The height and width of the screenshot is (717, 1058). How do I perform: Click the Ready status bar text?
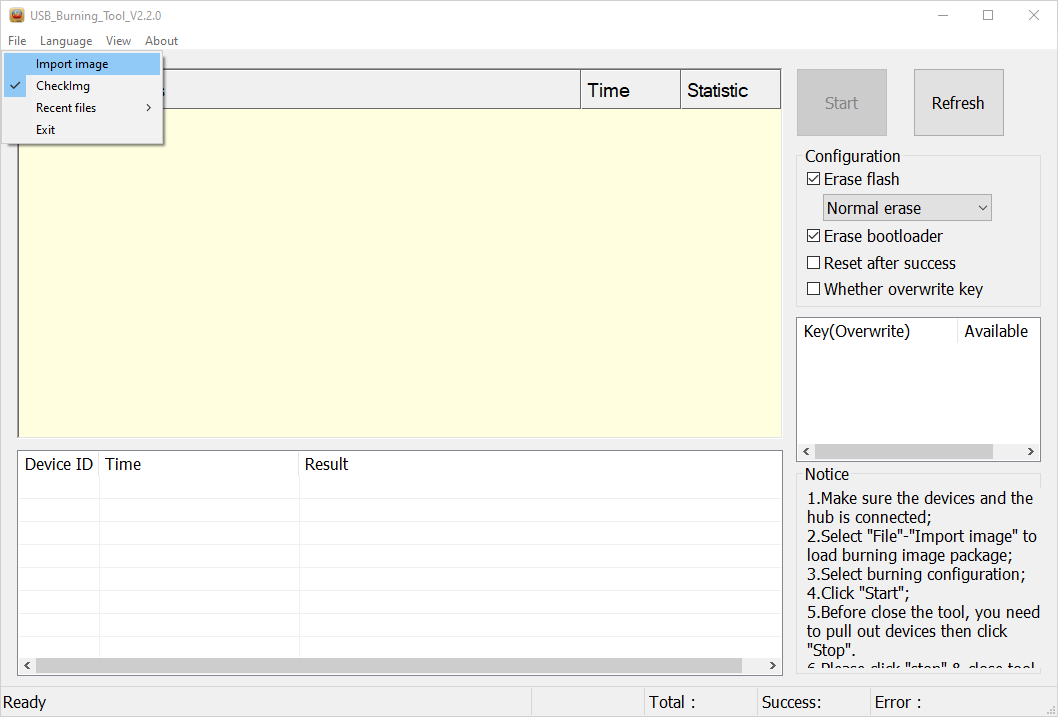pos(25,702)
